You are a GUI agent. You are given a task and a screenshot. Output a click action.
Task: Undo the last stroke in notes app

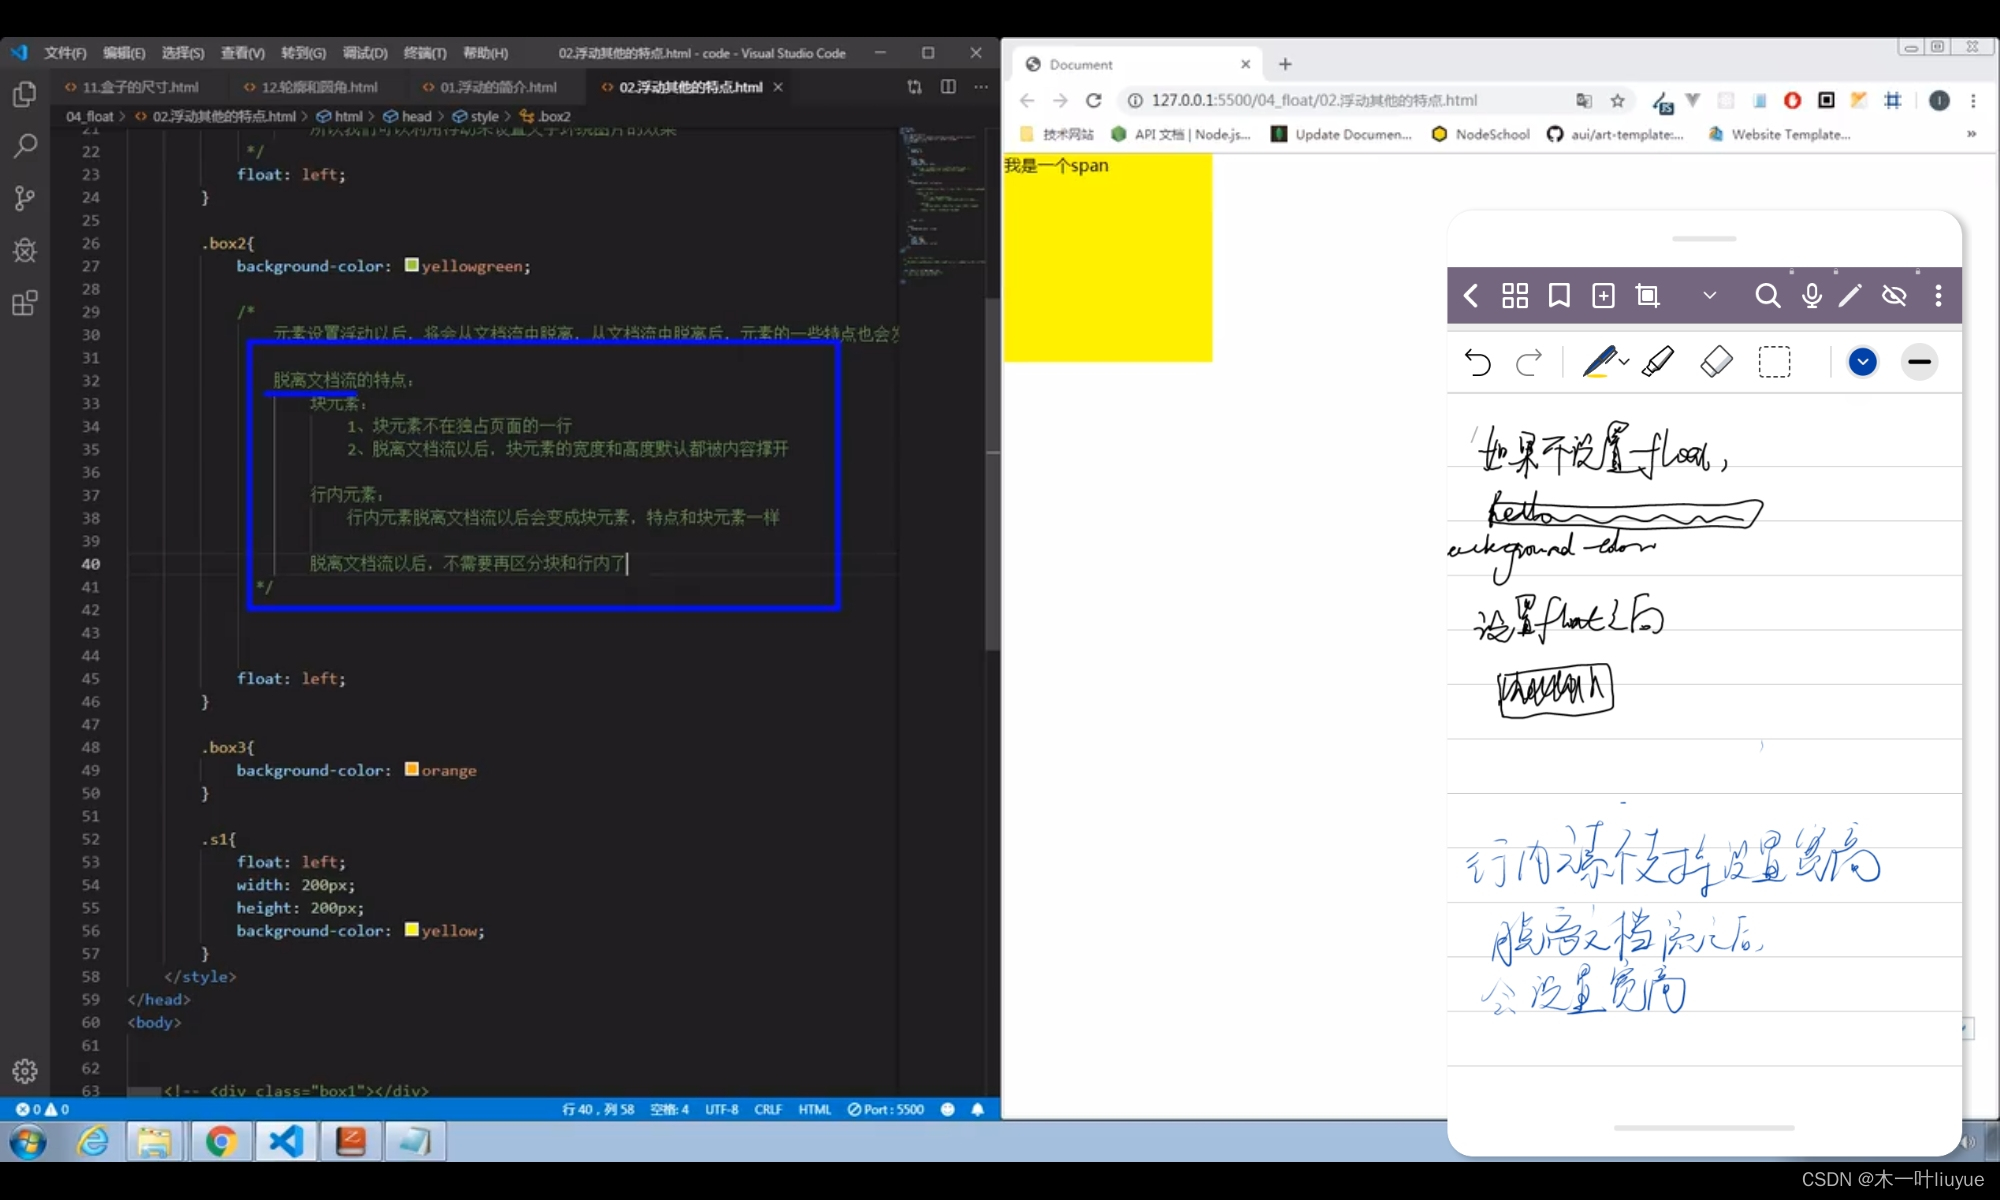point(1477,362)
